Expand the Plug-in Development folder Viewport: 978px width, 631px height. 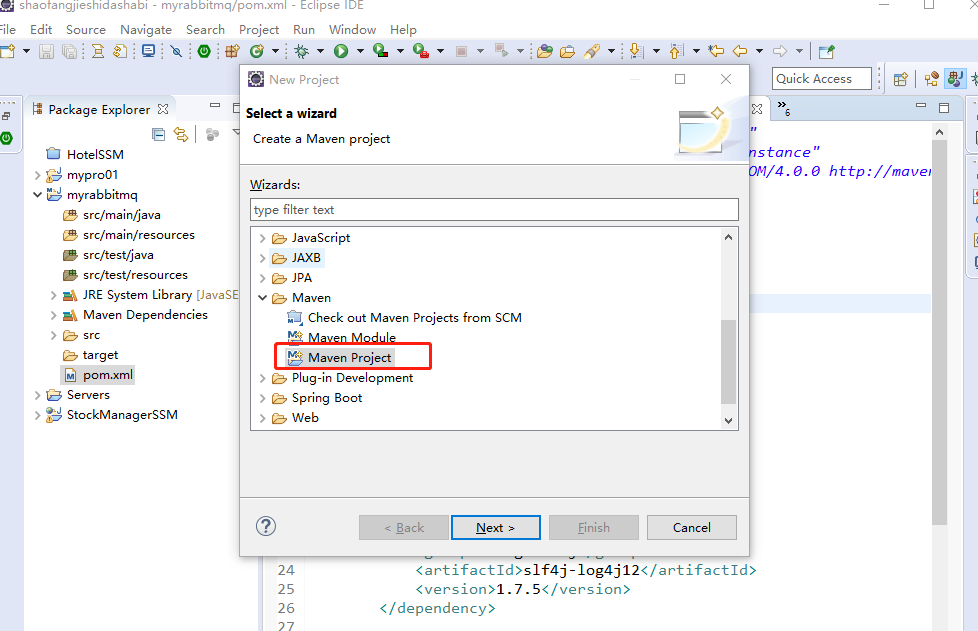pos(263,378)
